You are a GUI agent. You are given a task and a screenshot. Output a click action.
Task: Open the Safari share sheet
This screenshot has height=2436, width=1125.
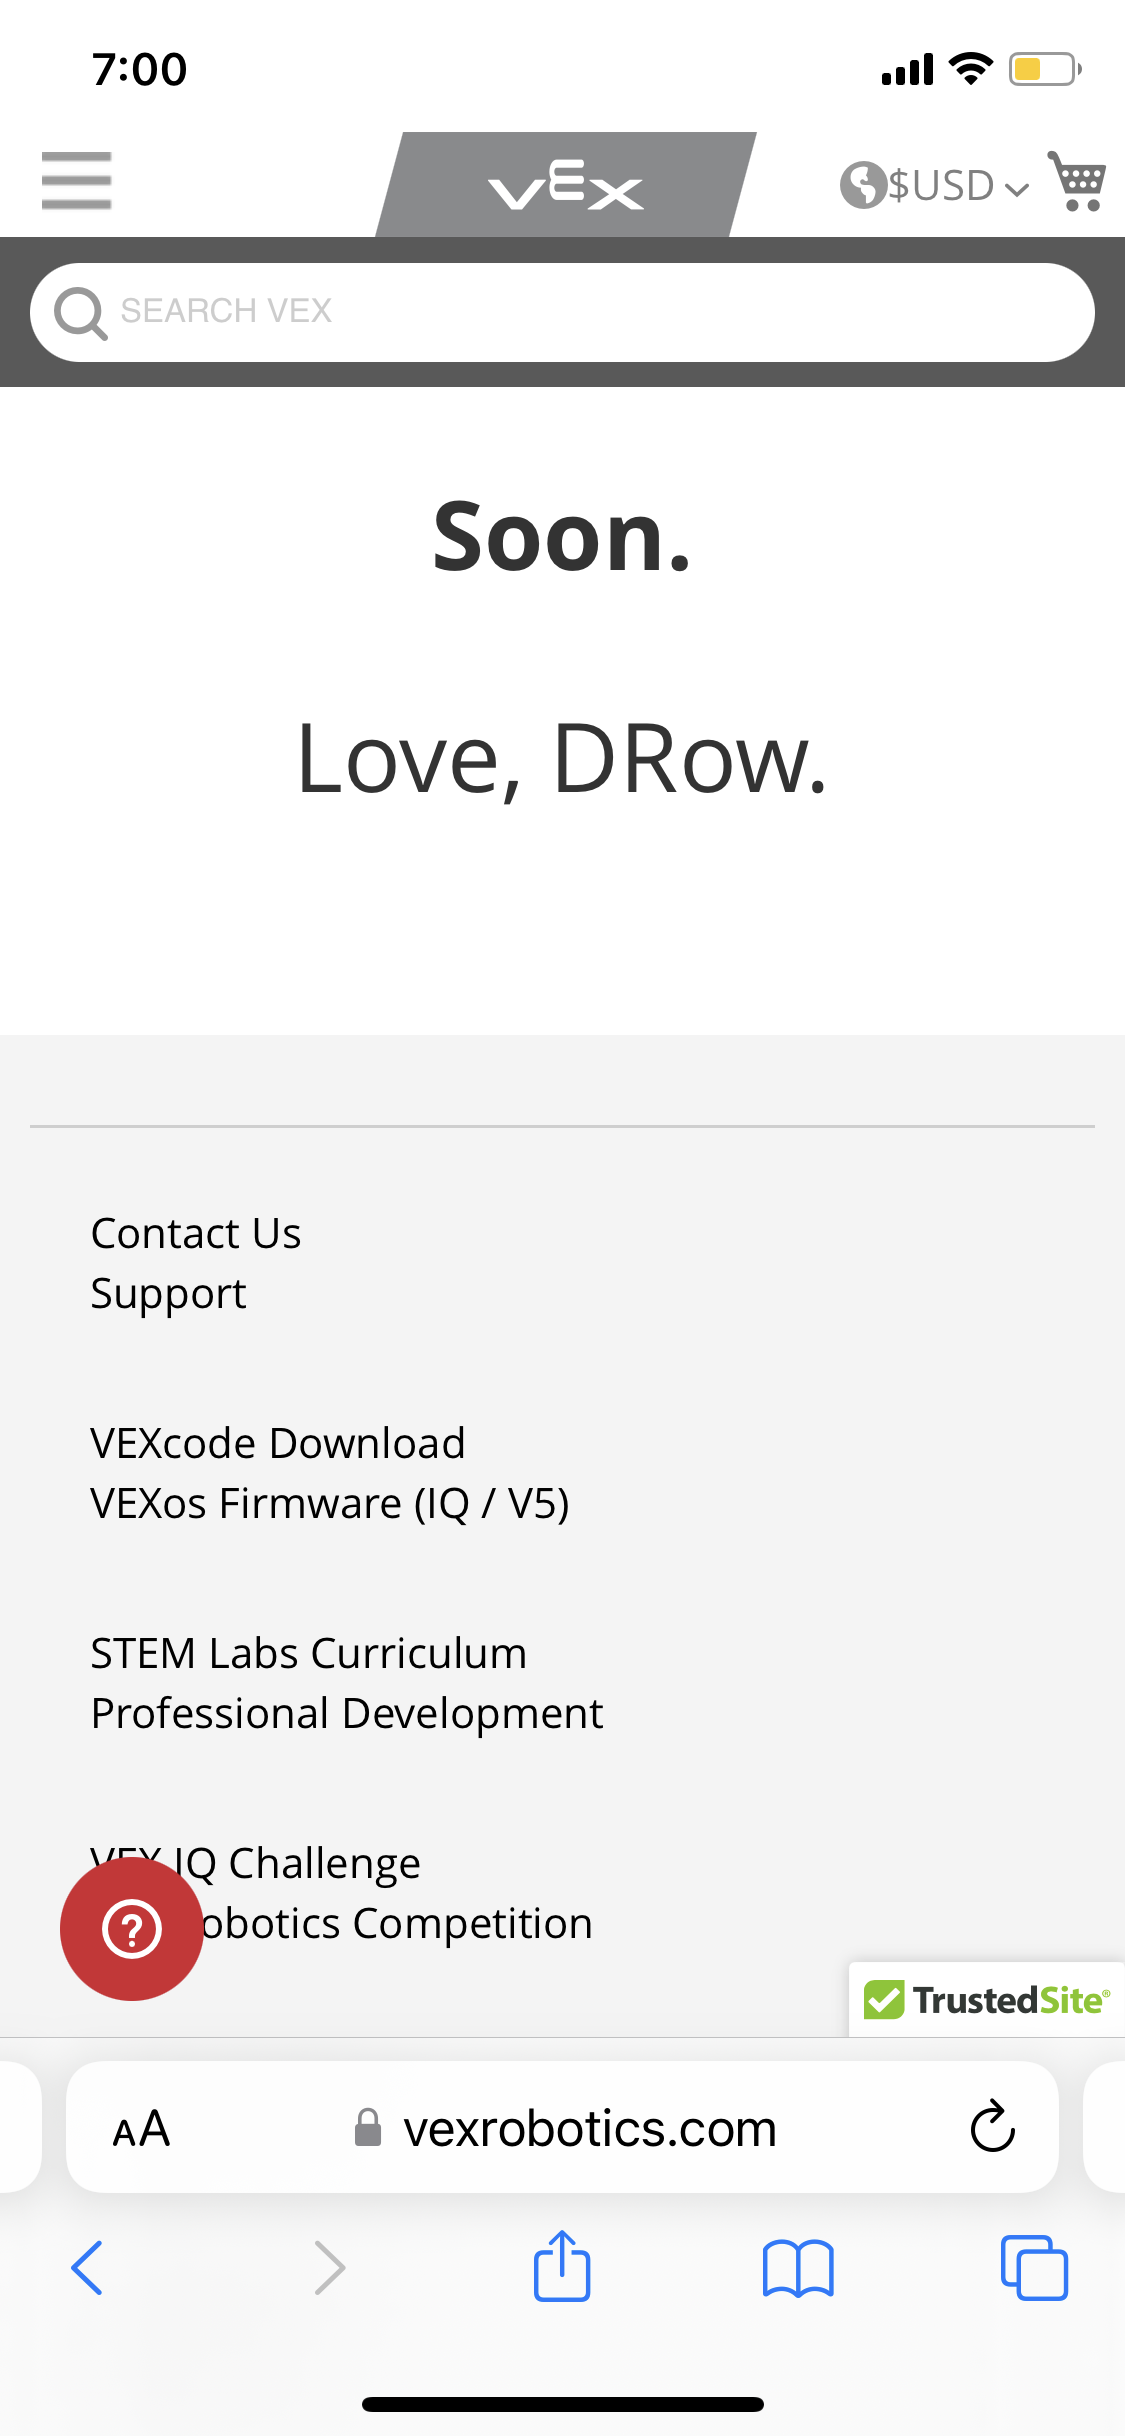562,2266
